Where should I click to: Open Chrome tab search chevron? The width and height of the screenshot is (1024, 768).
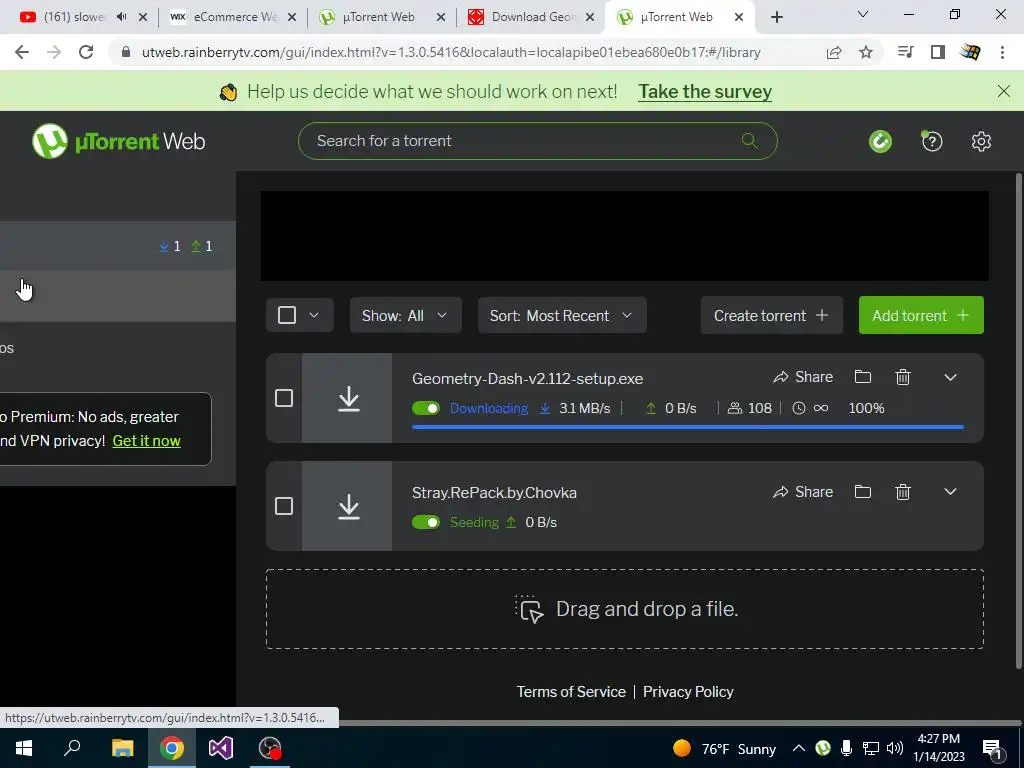coord(862,14)
